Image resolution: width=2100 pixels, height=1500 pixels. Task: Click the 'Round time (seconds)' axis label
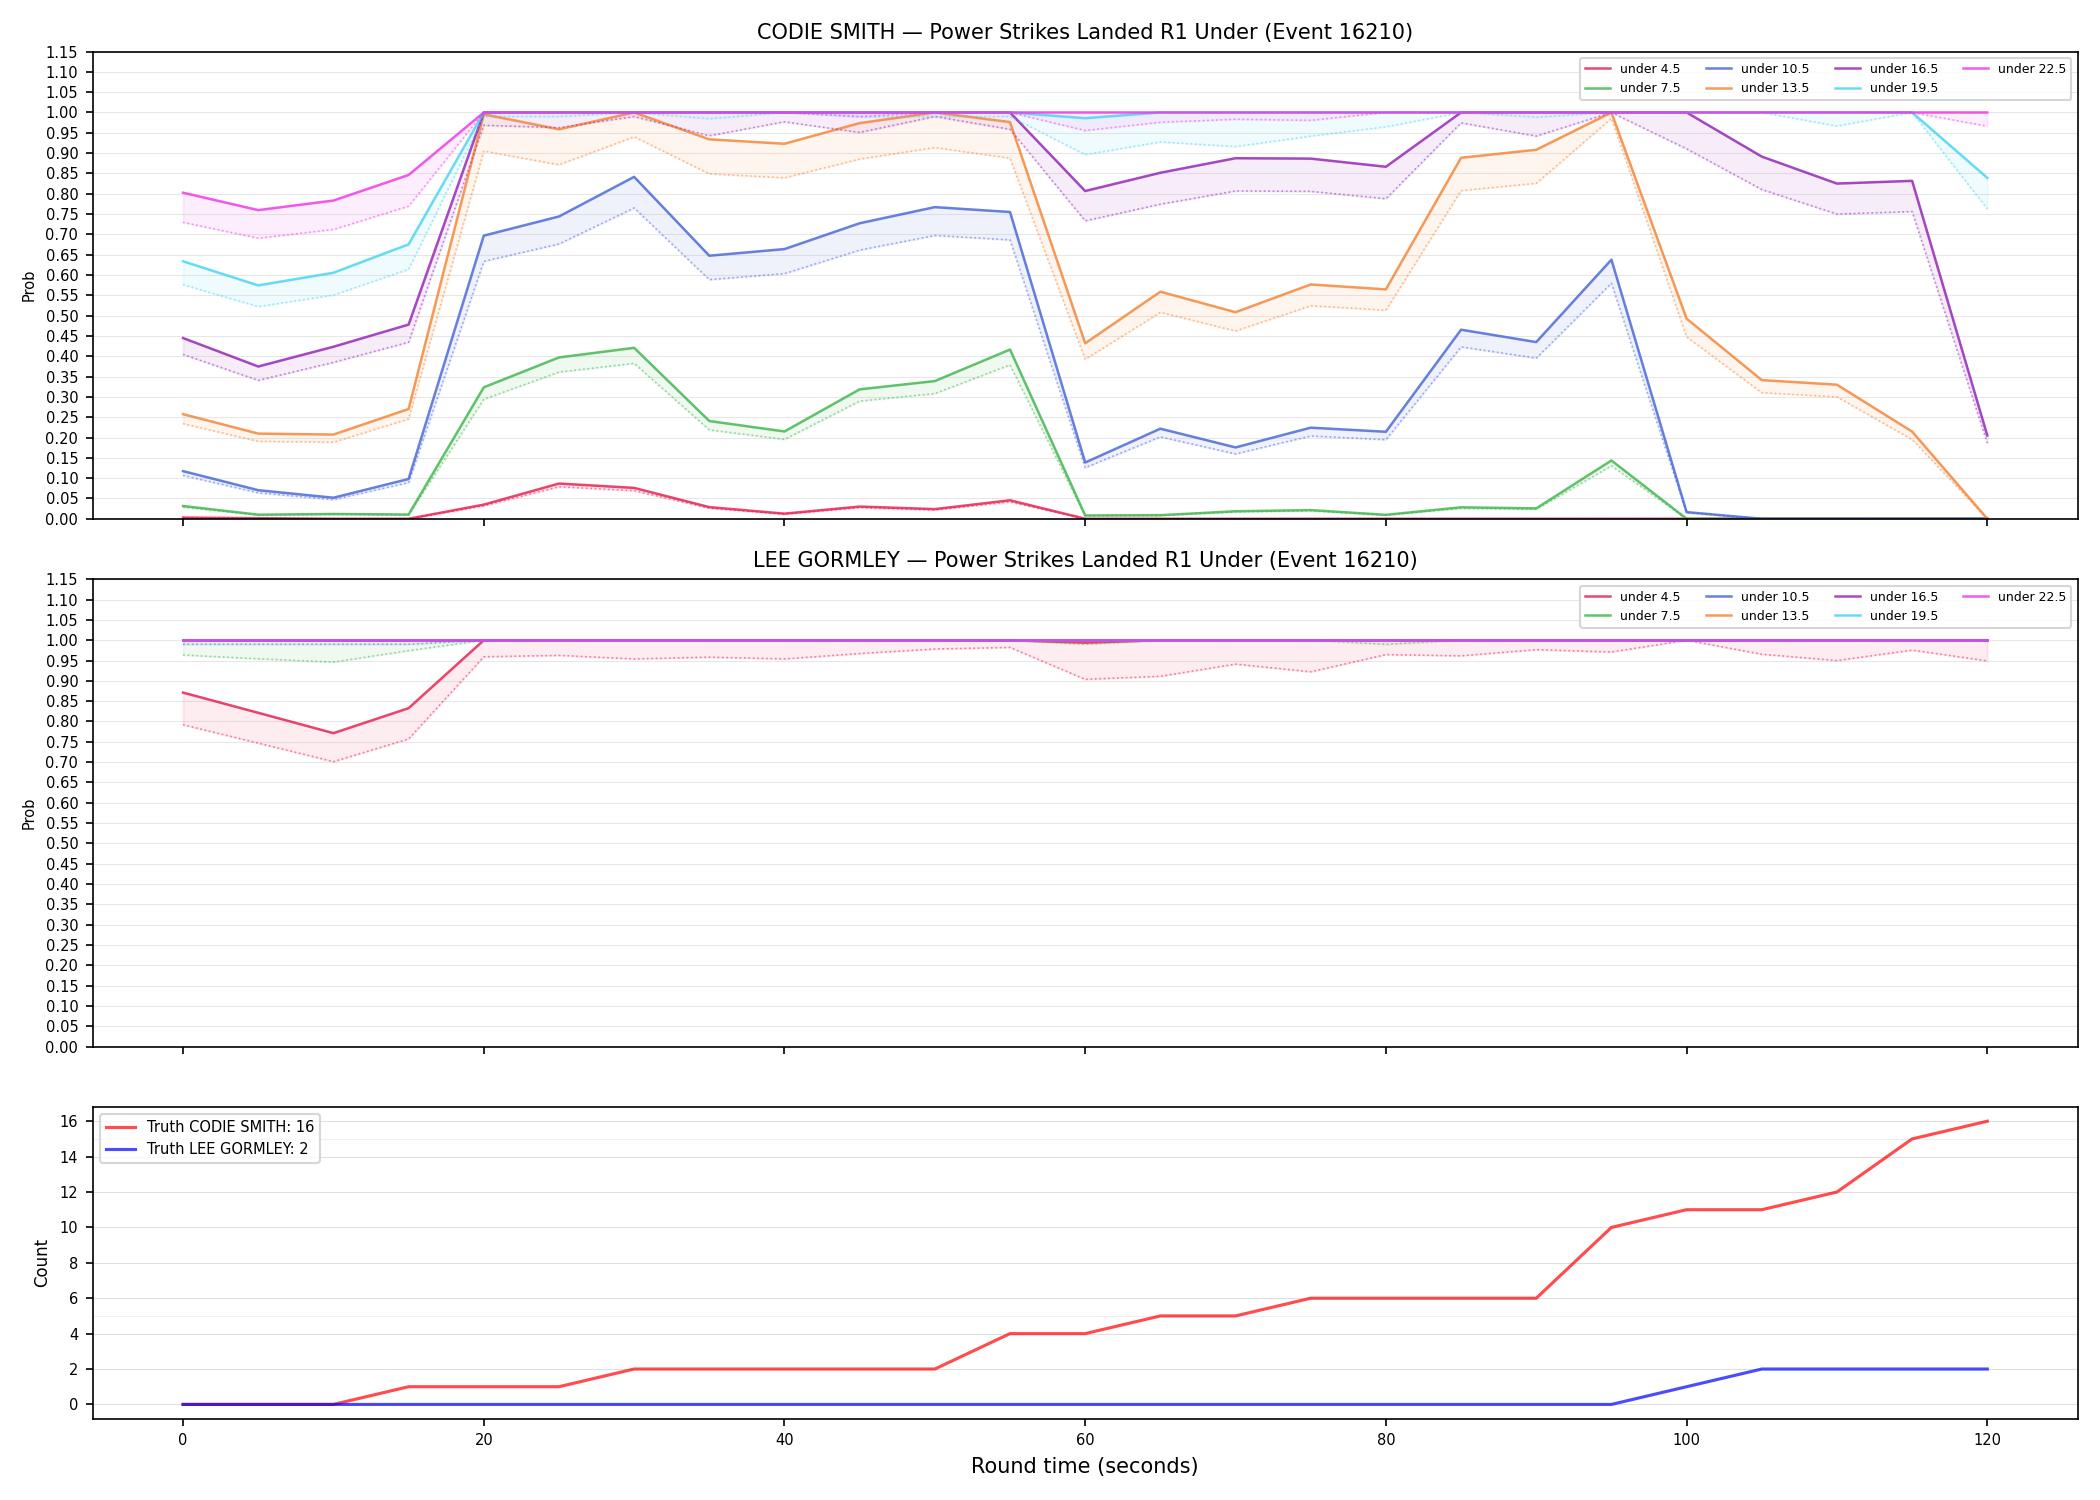point(1084,1466)
